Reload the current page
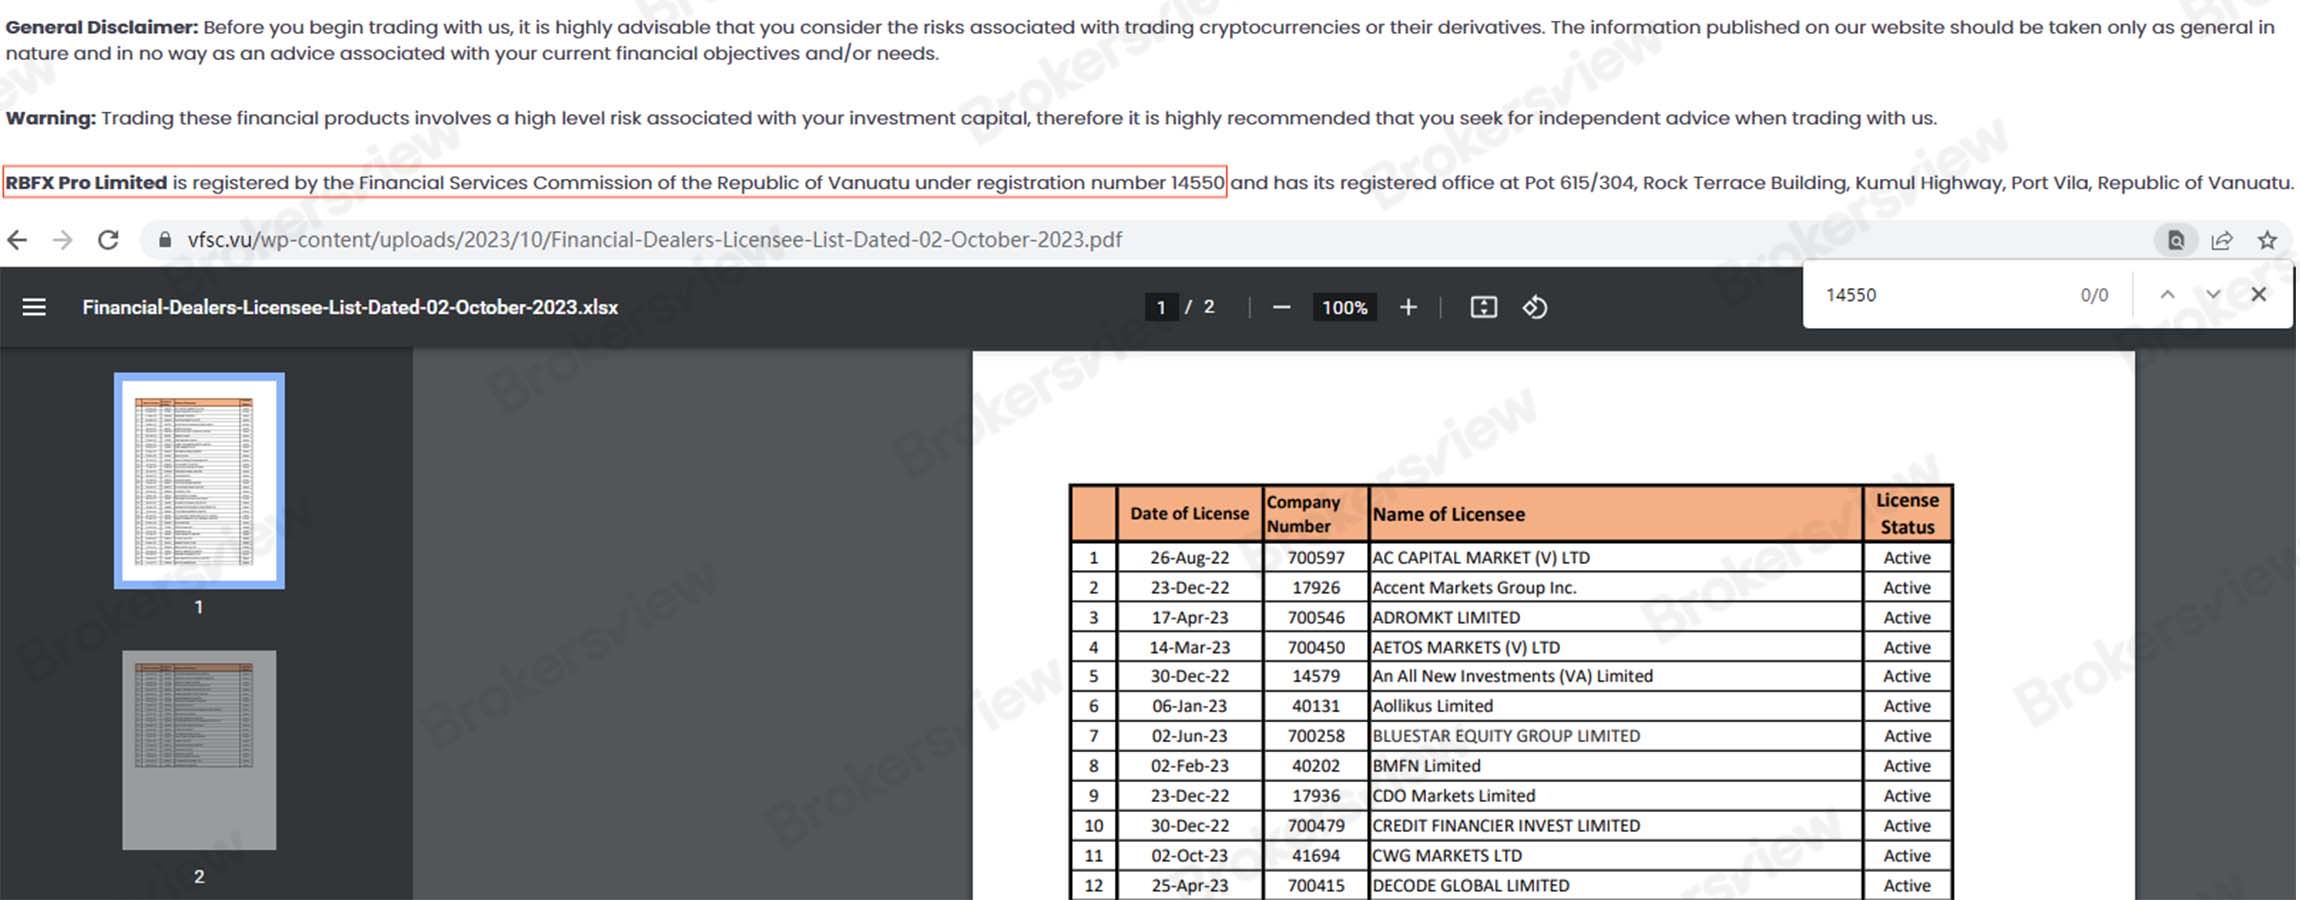Screen dimensions: 2300x900 click(x=108, y=240)
